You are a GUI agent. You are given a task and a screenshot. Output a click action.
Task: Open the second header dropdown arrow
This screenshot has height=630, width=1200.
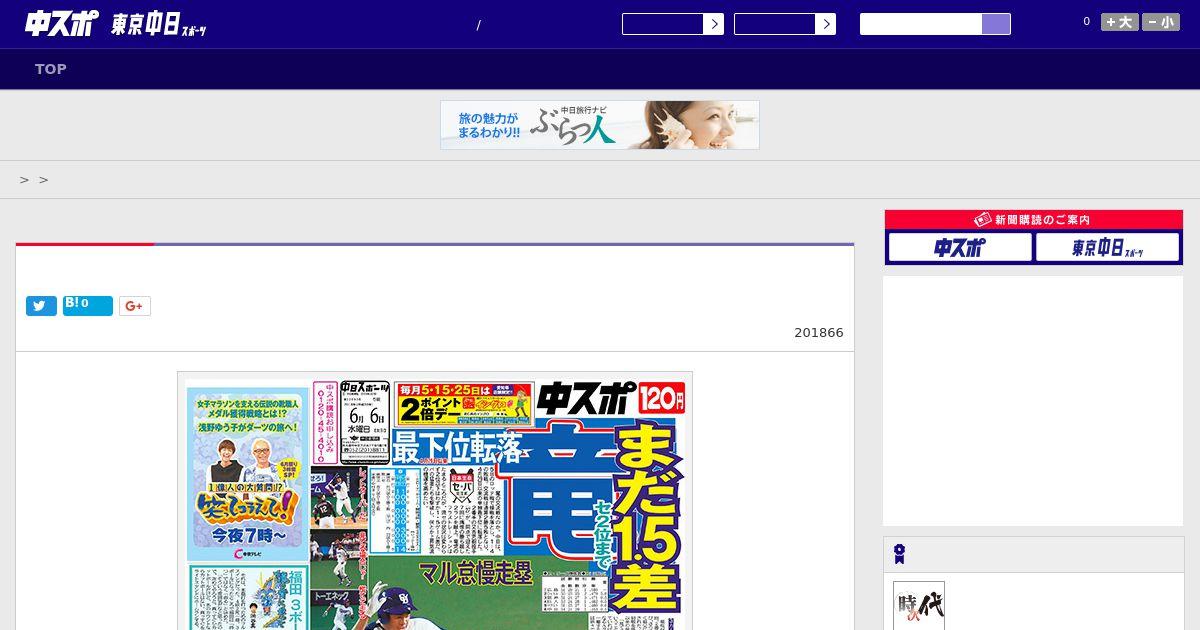(825, 24)
